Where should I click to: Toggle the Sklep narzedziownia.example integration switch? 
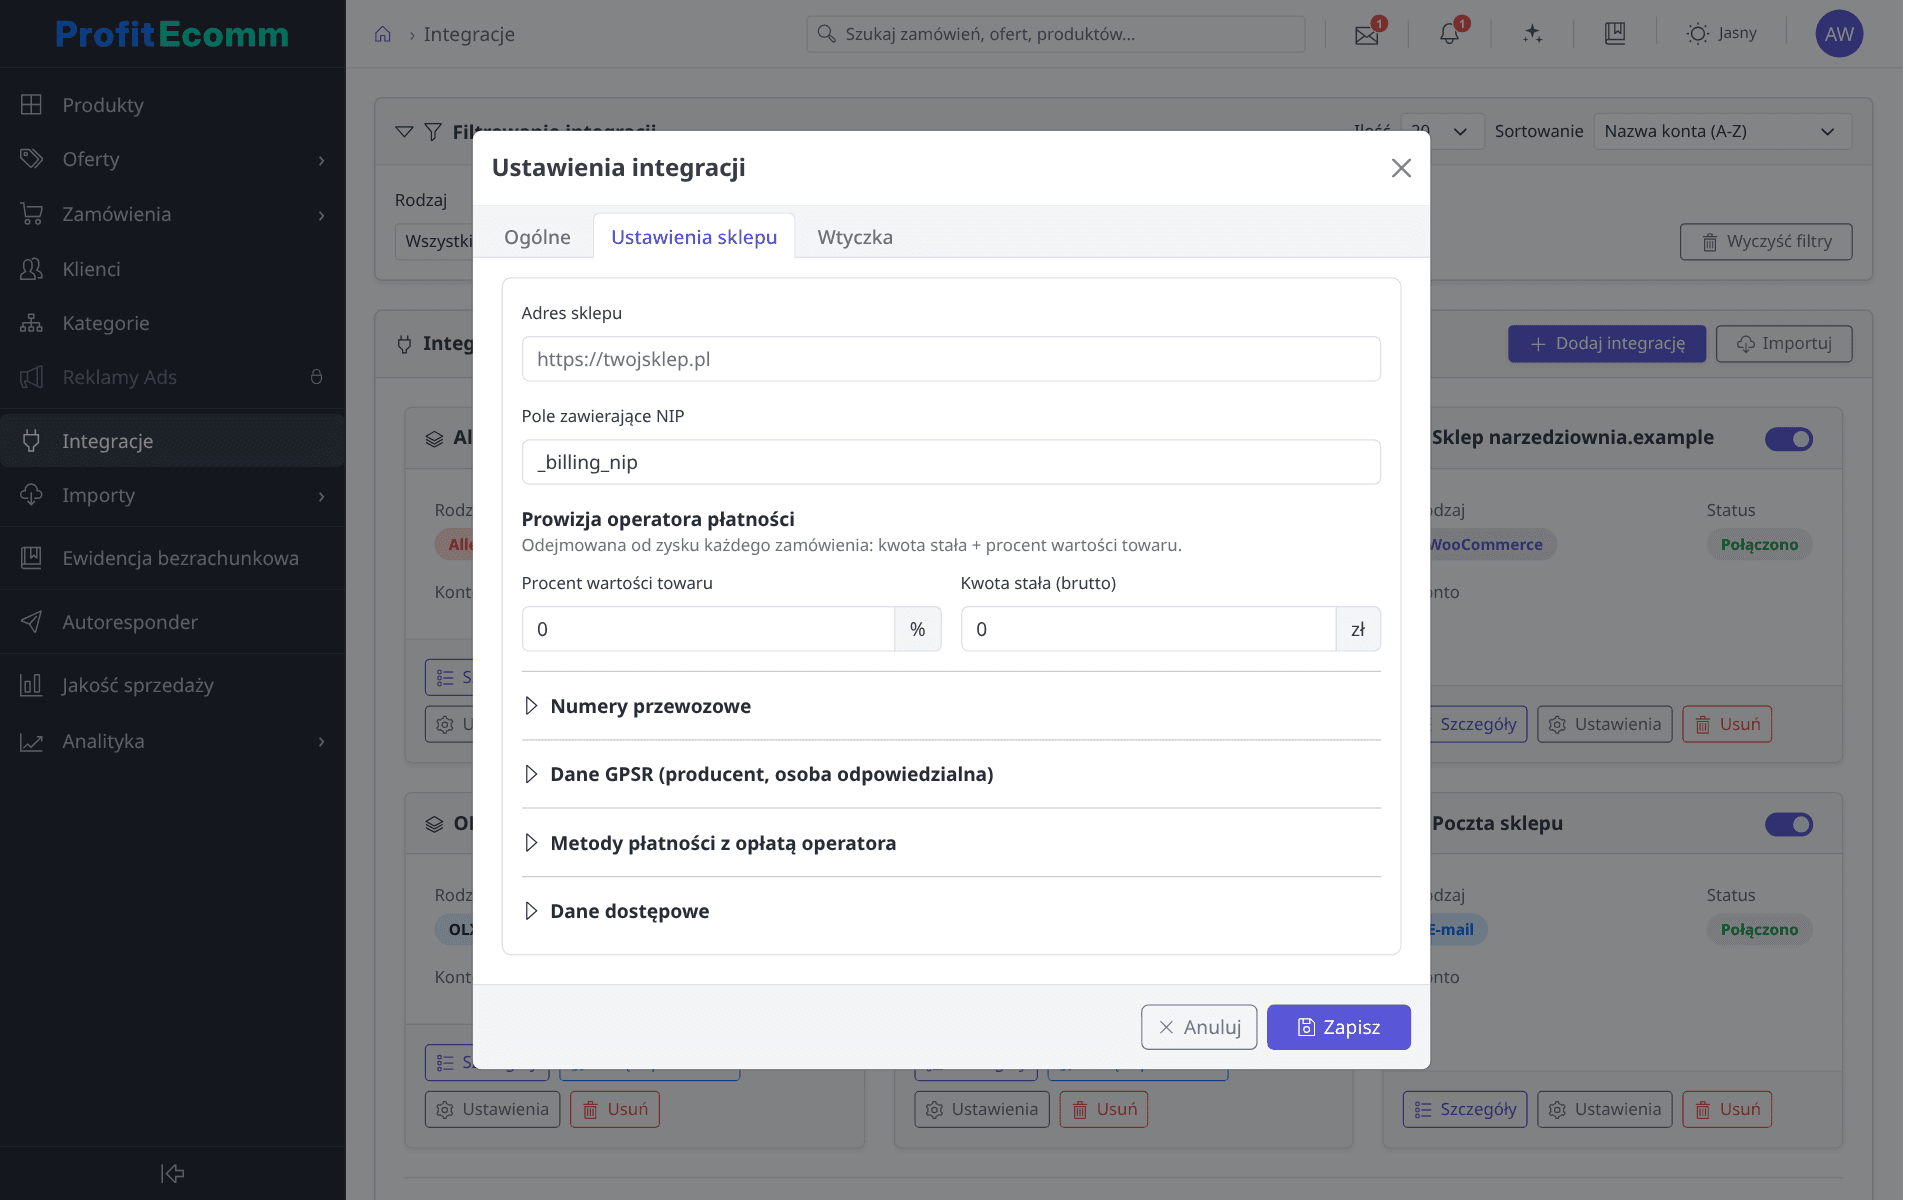1788,438
